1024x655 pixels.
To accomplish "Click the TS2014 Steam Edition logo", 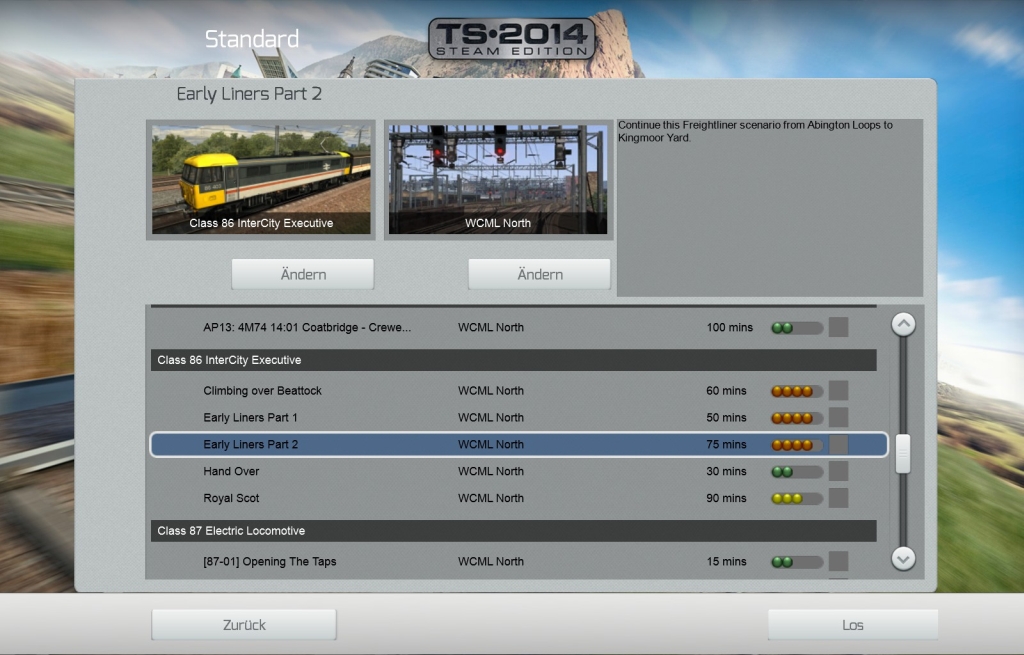I will click(511, 39).
